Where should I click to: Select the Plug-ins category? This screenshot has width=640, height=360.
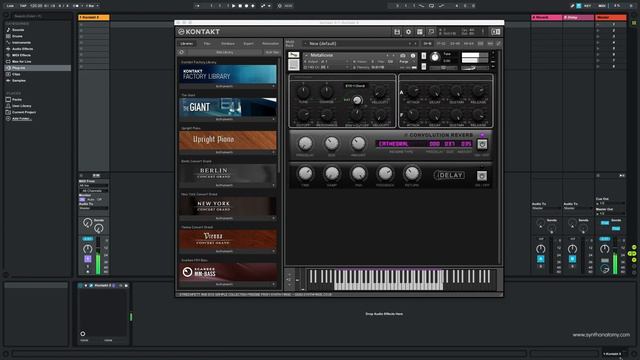pos(38,68)
